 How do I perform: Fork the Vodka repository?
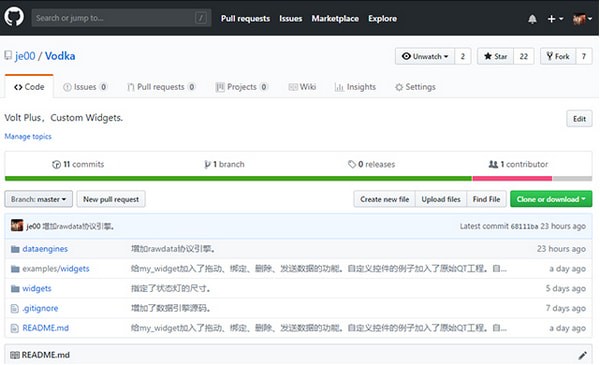[x=558, y=56]
